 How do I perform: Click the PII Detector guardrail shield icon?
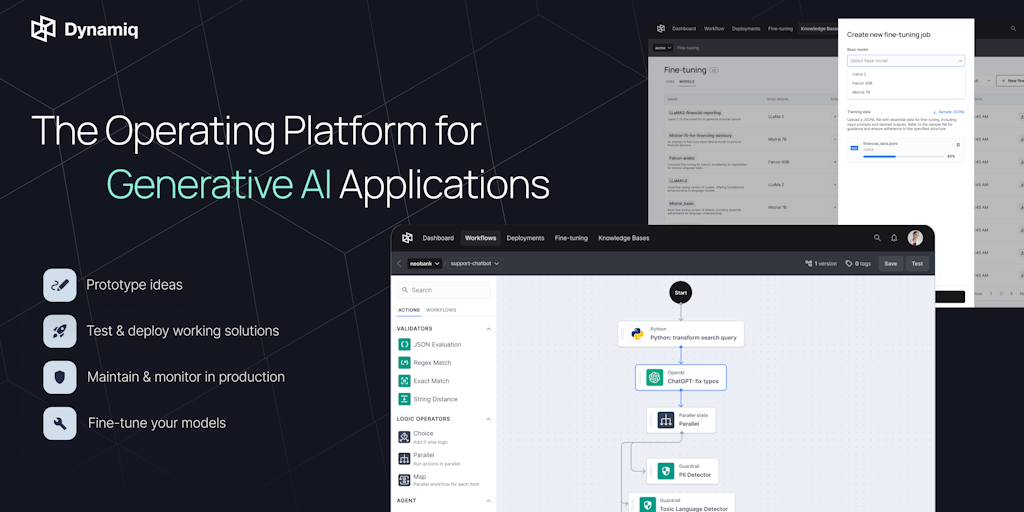point(665,471)
